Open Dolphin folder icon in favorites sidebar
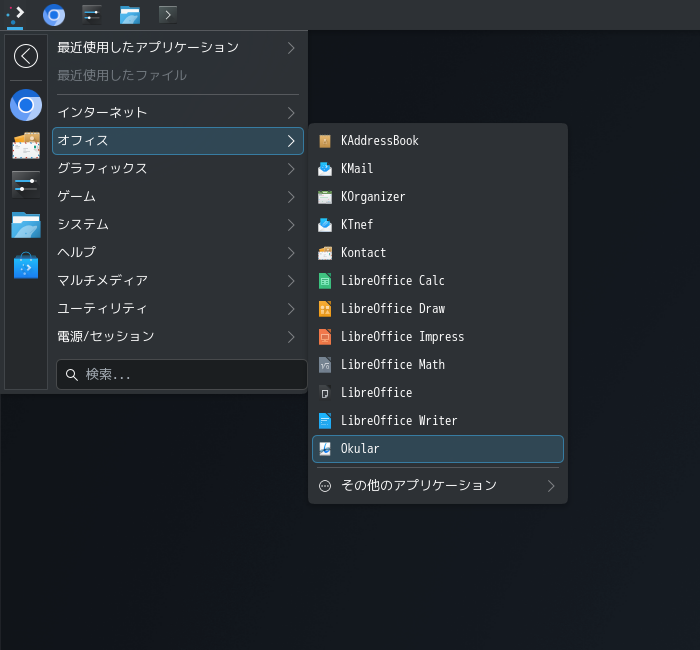Screen dimensions: 700x650 (26, 225)
